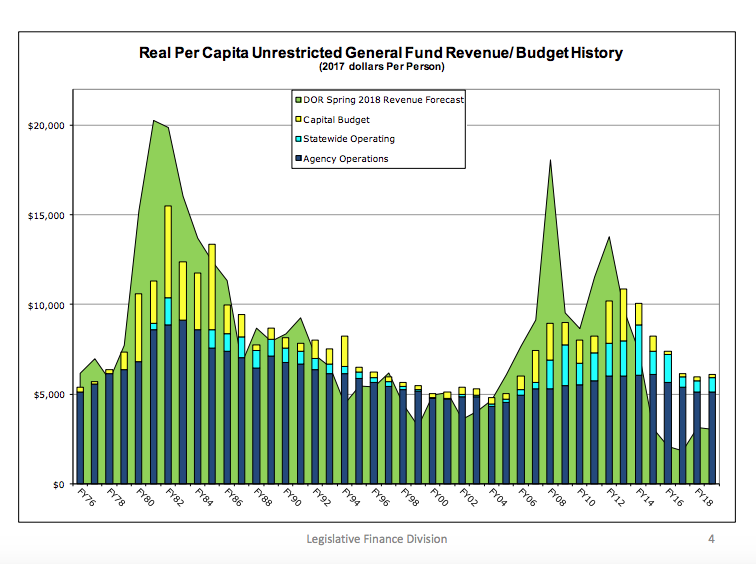The image size is (756, 564).
Task: Click the chart title 'Real Per Capita Unrestricted General Fund Revenue/Budget History'
Action: [x=381, y=53]
